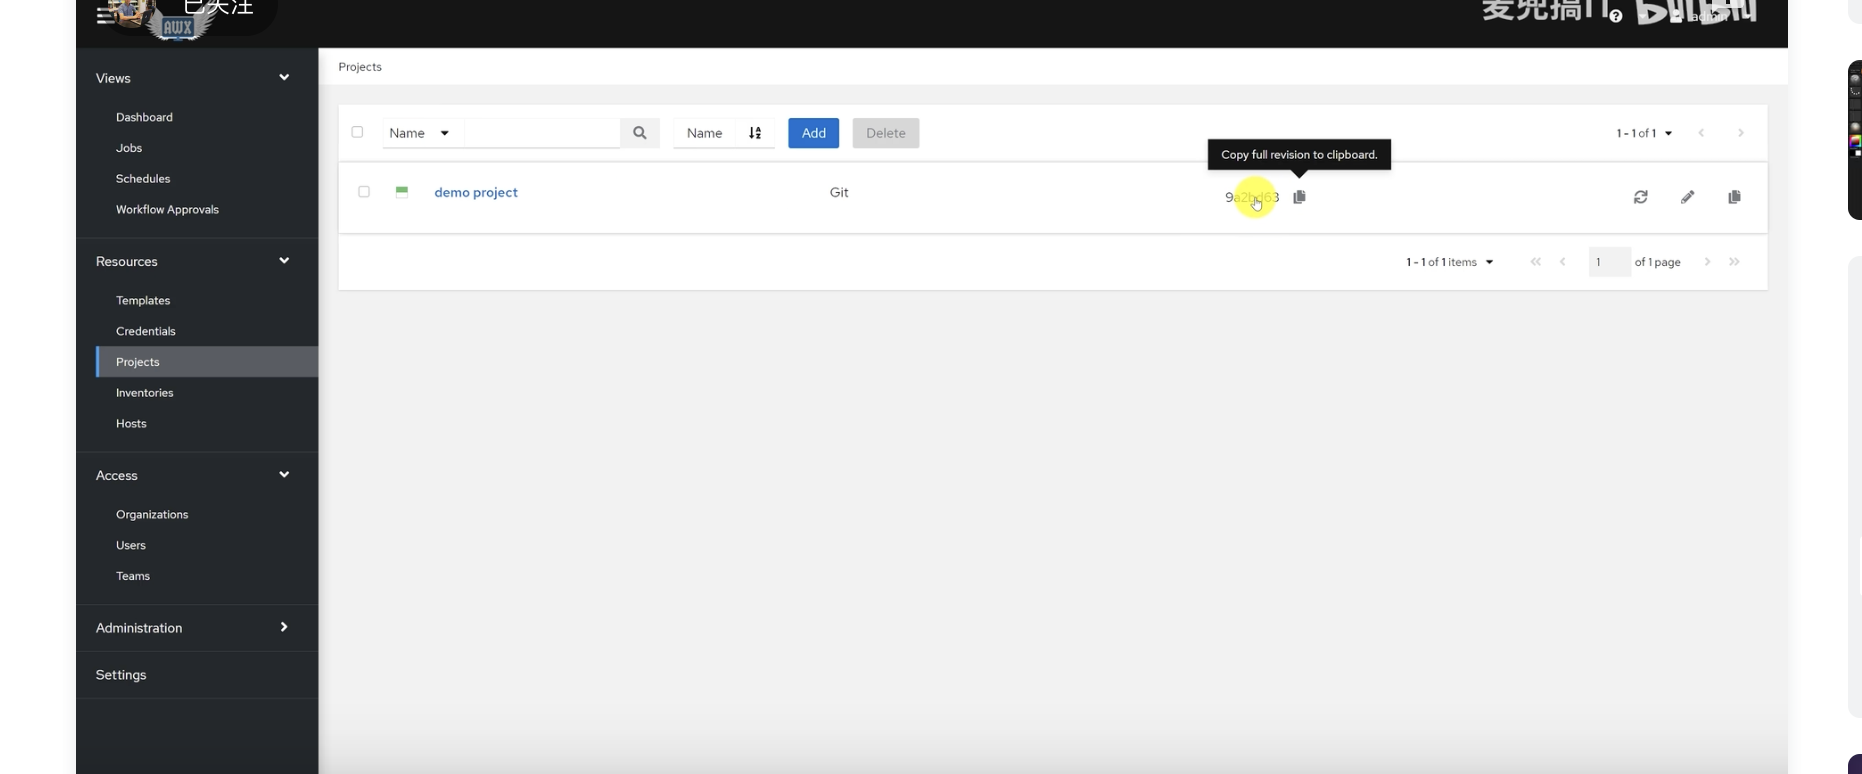This screenshot has width=1862, height=774.
Task: Go to Jobs in the sidebar
Action: pos(129,148)
